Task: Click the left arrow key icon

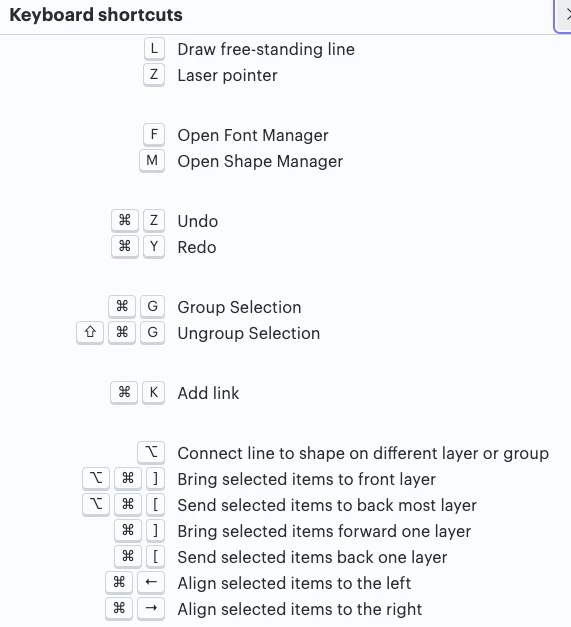Action: point(151,582)
